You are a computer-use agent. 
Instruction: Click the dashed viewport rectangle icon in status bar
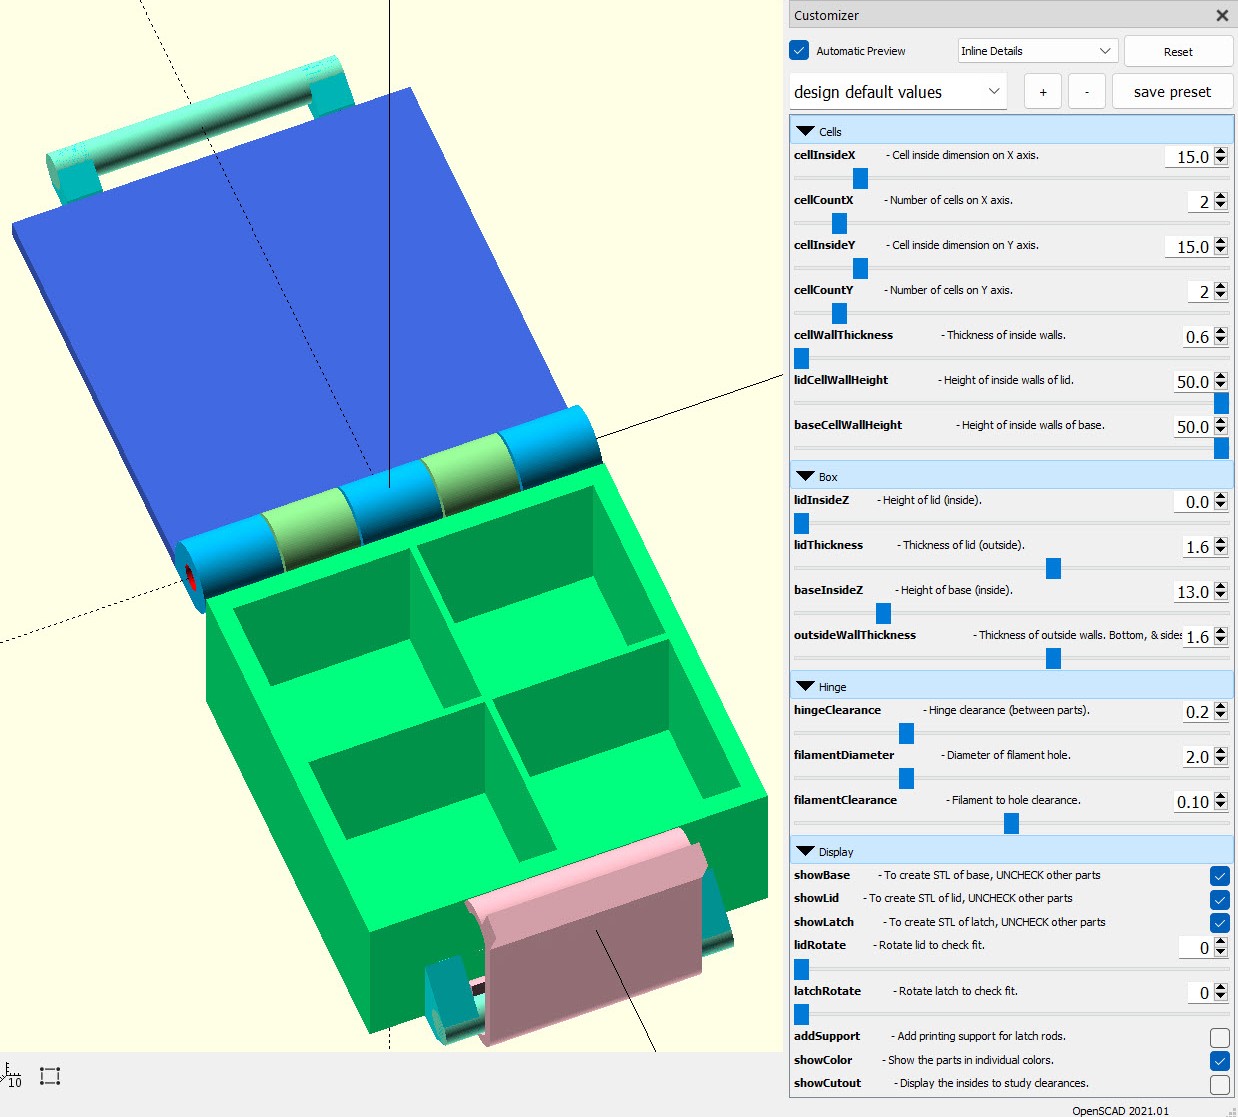tap(49, 1076)
